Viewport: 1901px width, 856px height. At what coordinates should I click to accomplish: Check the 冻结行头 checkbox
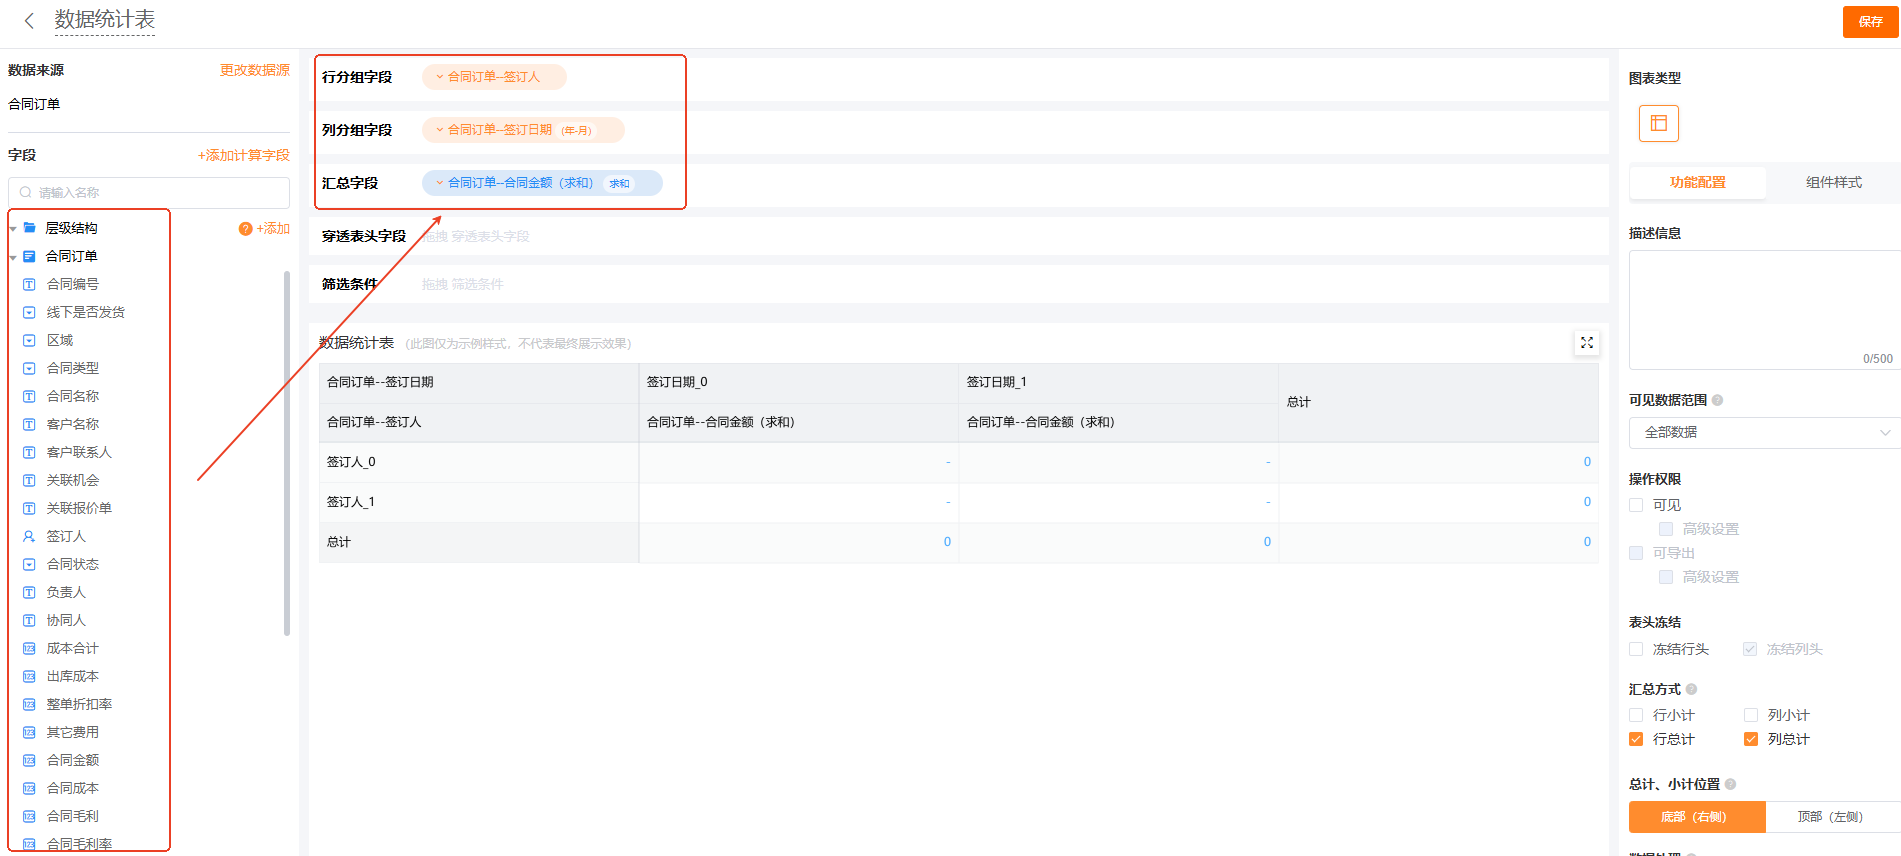pyautogui.click(x=1636, y=649)
